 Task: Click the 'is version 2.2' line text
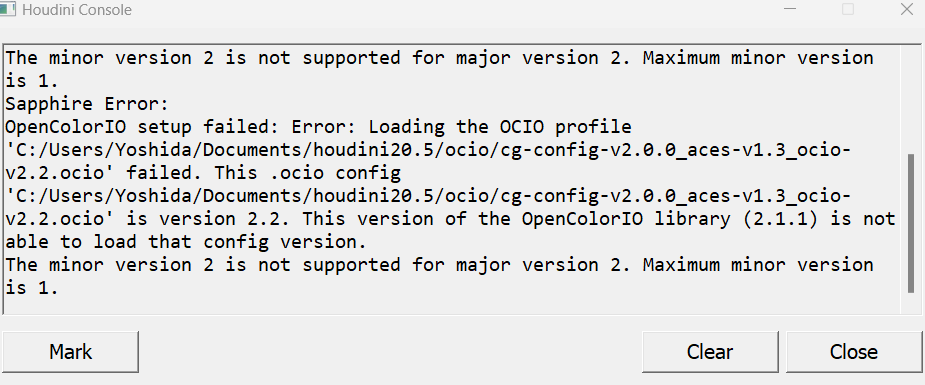pyautogui.click(x=451, y=219)
